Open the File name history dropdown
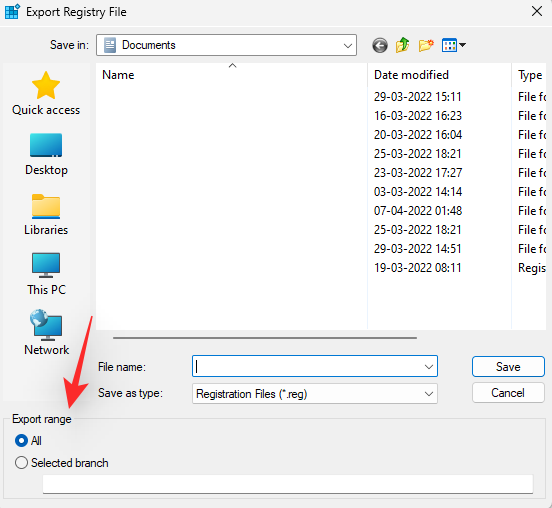552x508 pixels. pyautogui.click(x=428, y=367)
